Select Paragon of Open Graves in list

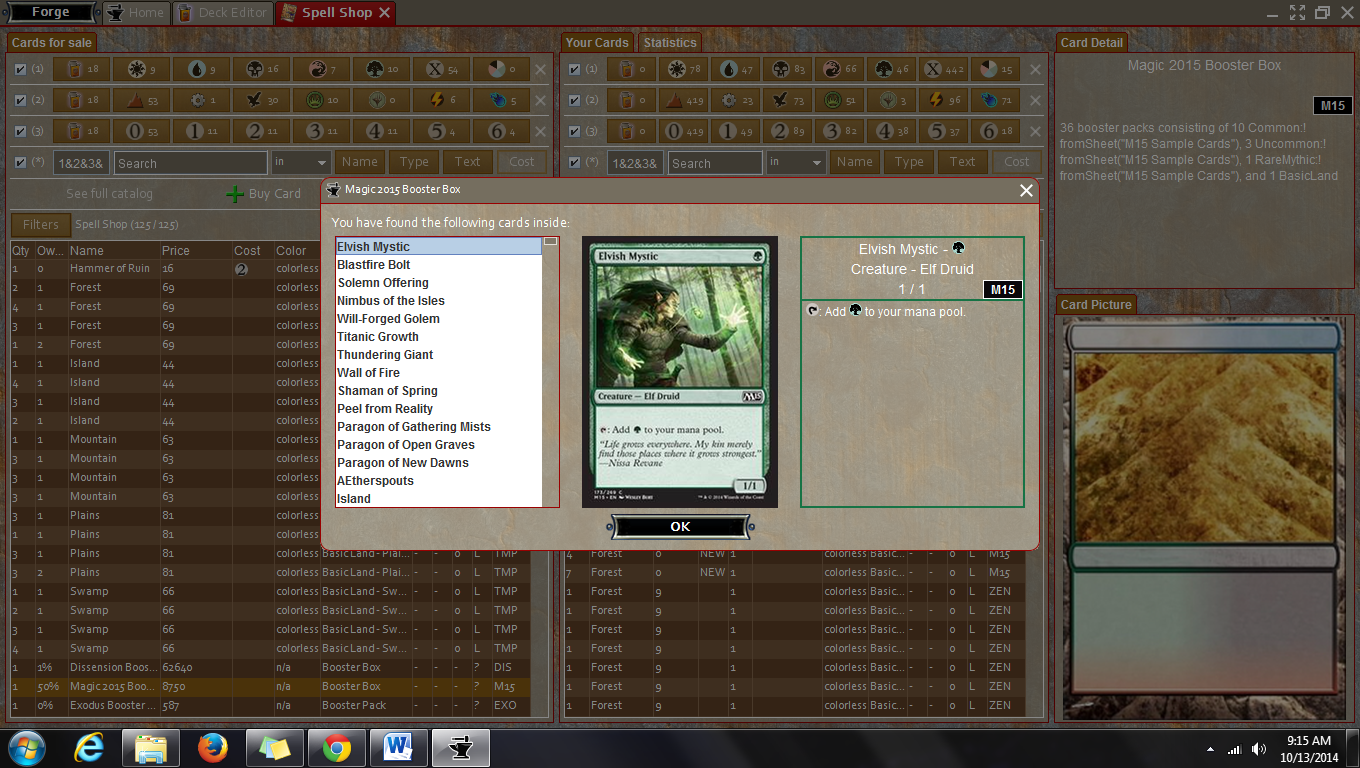coord(439,445)
